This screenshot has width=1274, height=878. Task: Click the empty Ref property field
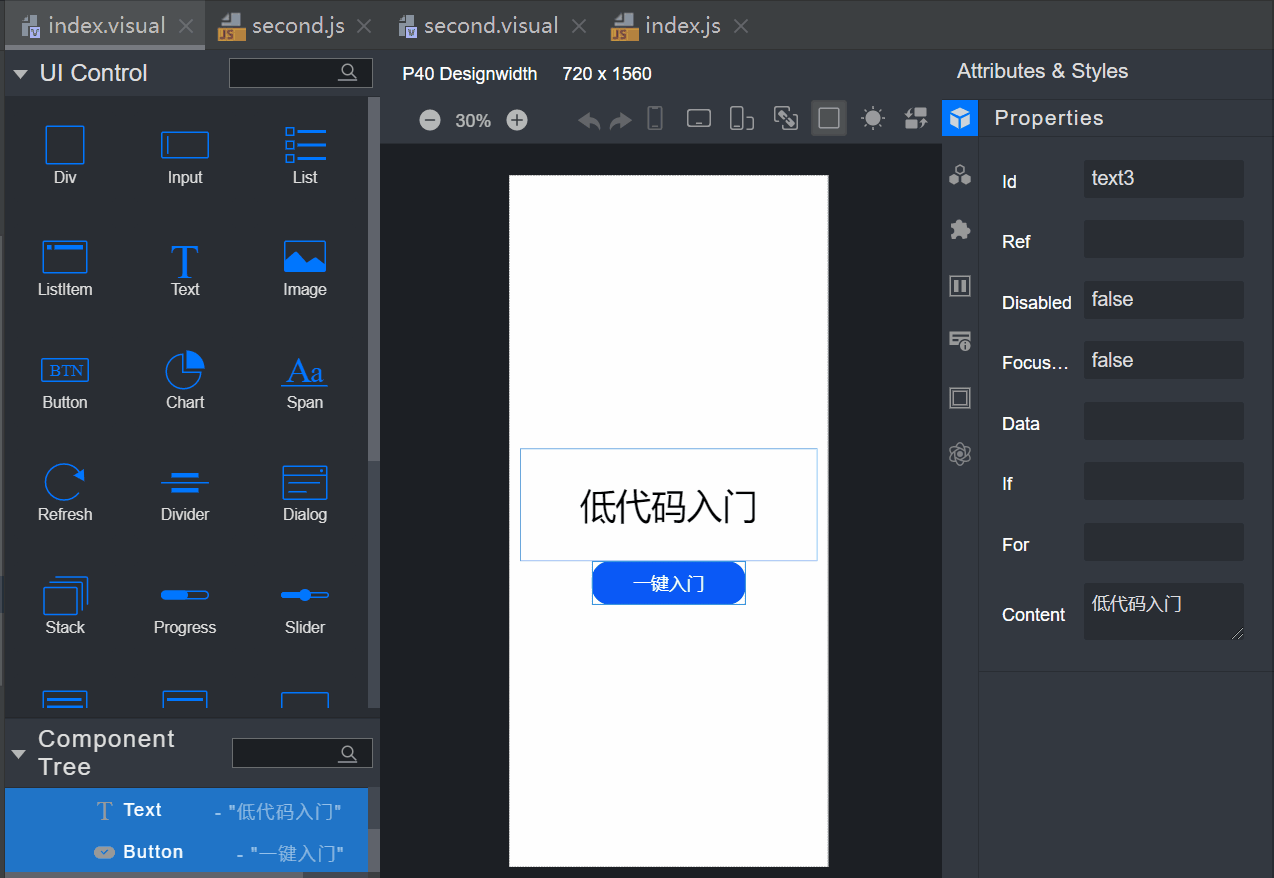tap(1164, 240)
